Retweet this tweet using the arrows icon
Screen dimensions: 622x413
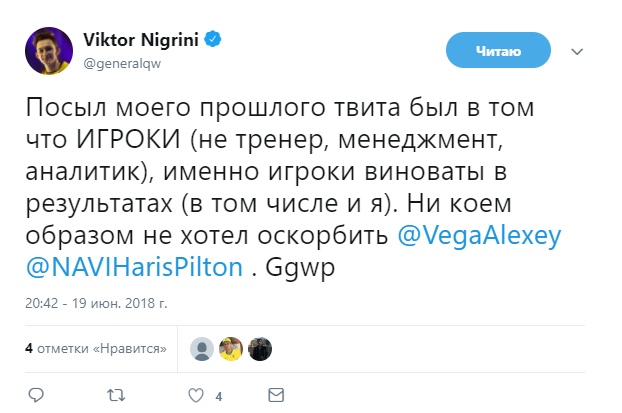coord(117,394)
